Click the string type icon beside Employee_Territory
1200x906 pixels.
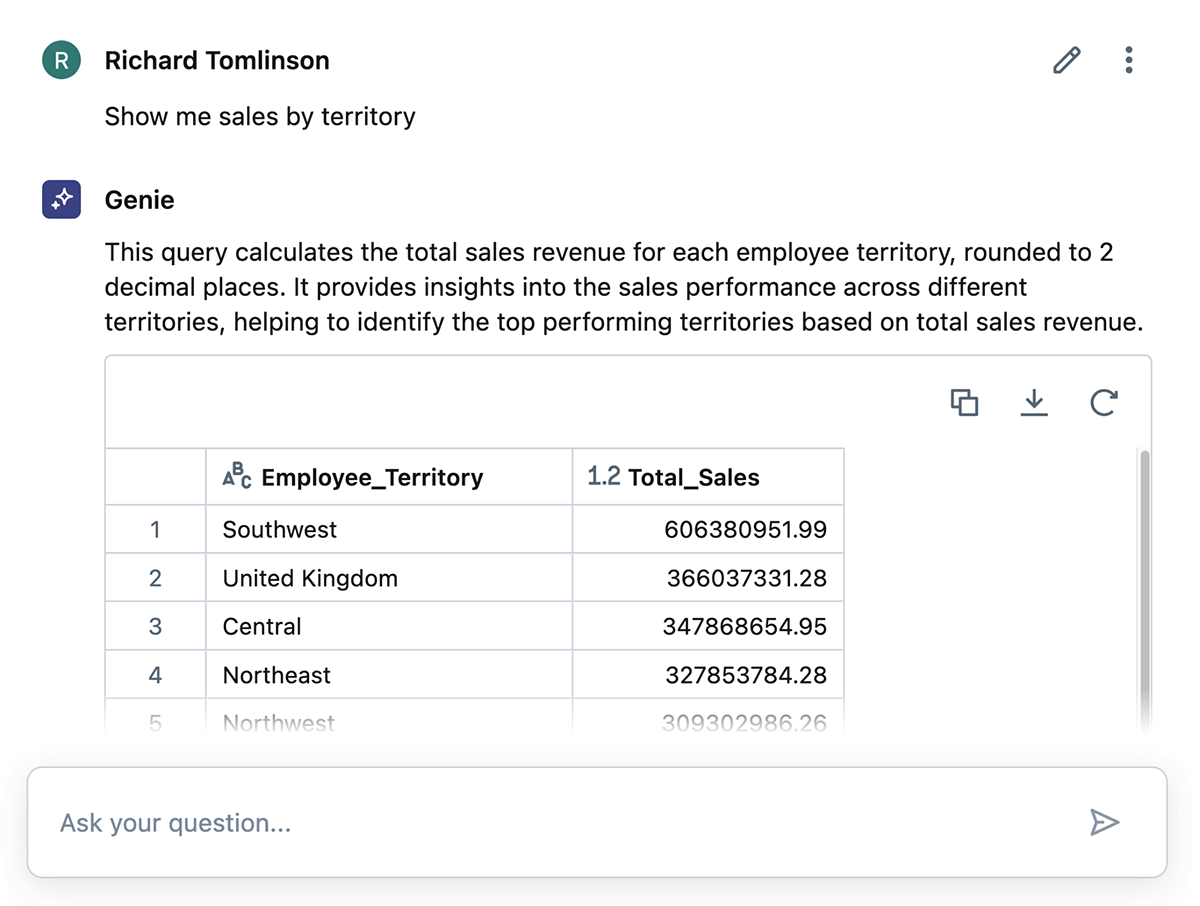tap(237, 477)
